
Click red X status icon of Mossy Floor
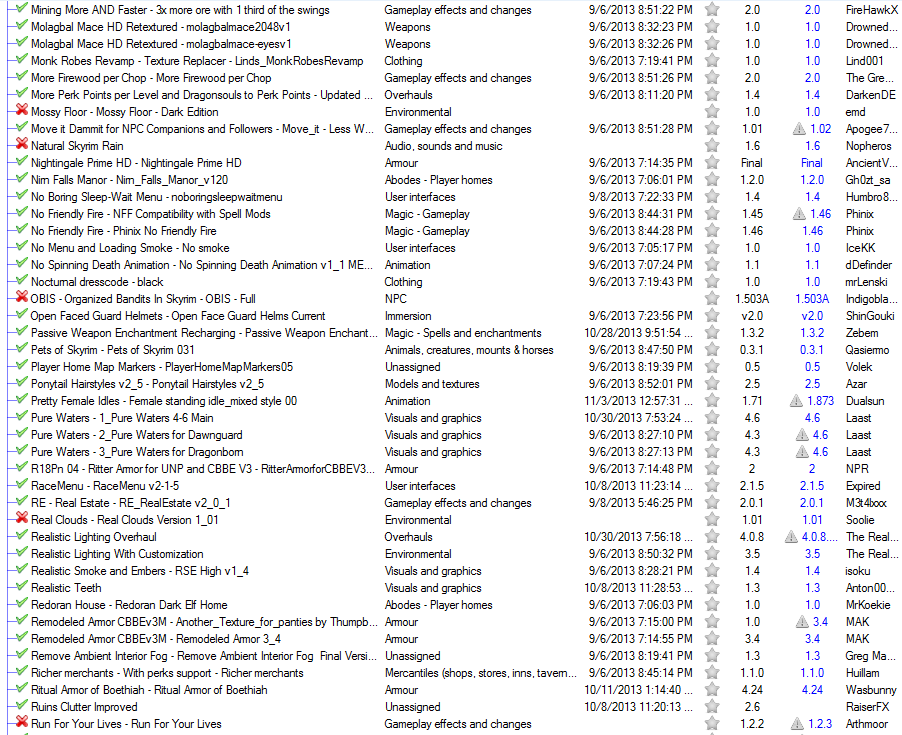(22, 109)
